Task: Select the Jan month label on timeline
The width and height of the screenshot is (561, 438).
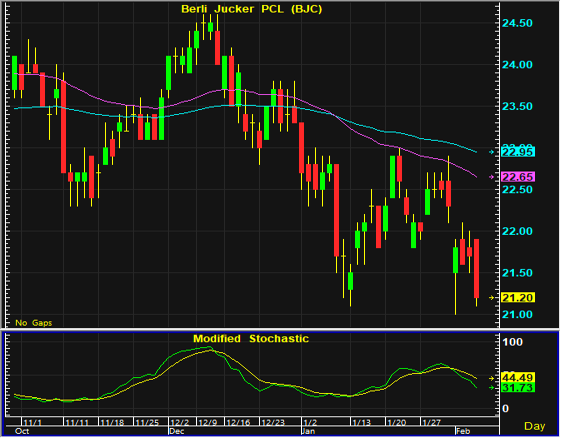Action: click(308, 431)
